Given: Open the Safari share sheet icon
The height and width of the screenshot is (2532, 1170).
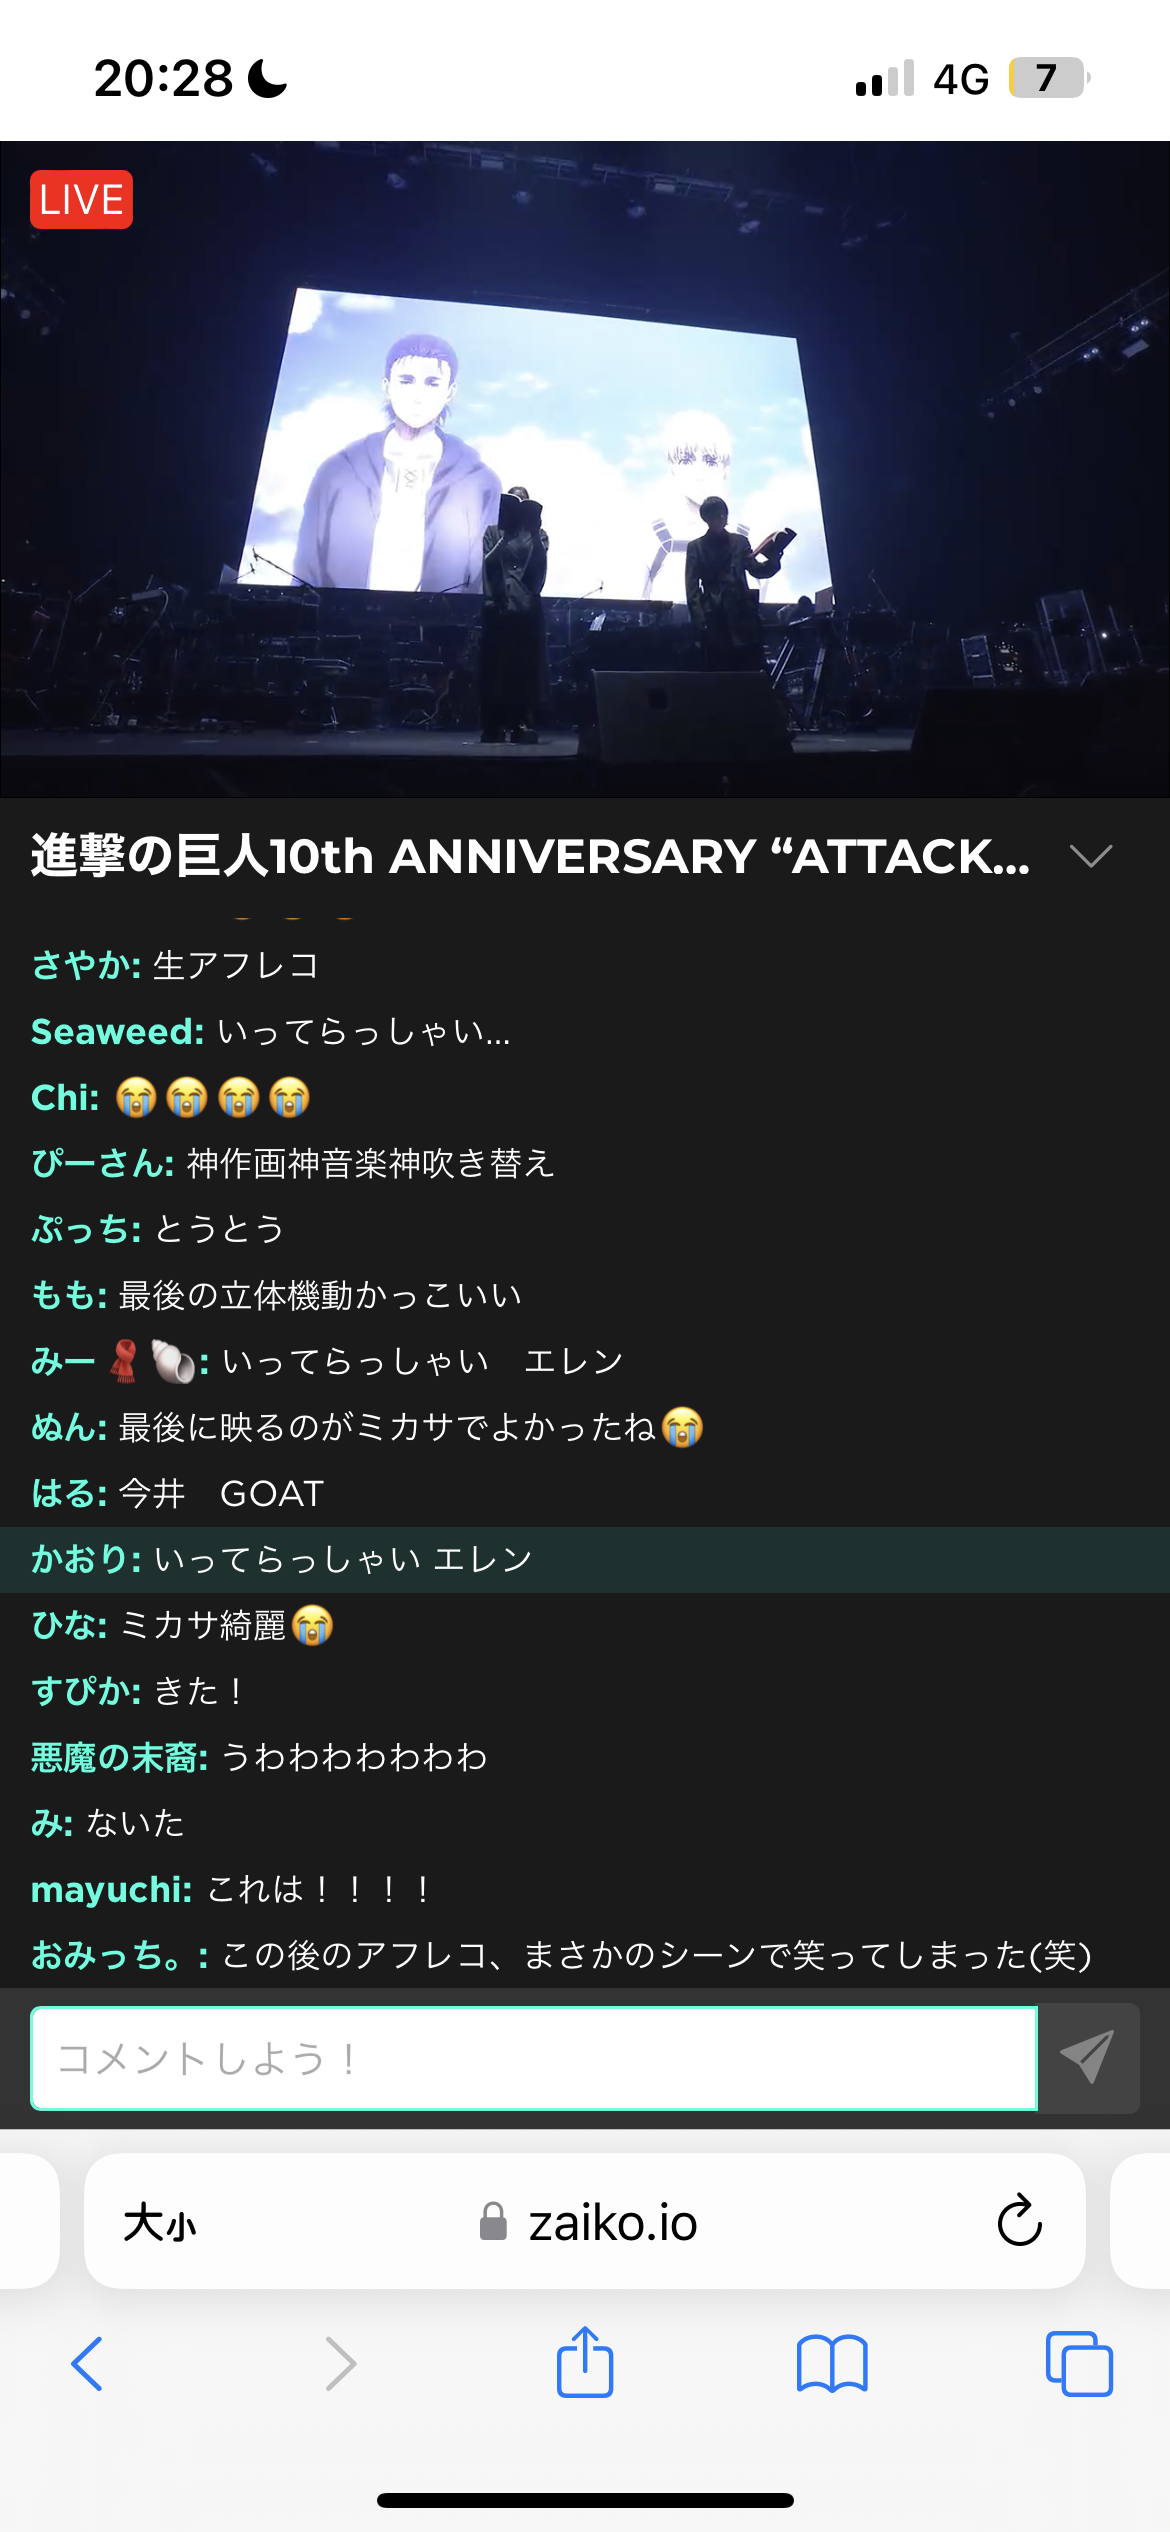Looking at the screenshot, I should (585, 2362).
